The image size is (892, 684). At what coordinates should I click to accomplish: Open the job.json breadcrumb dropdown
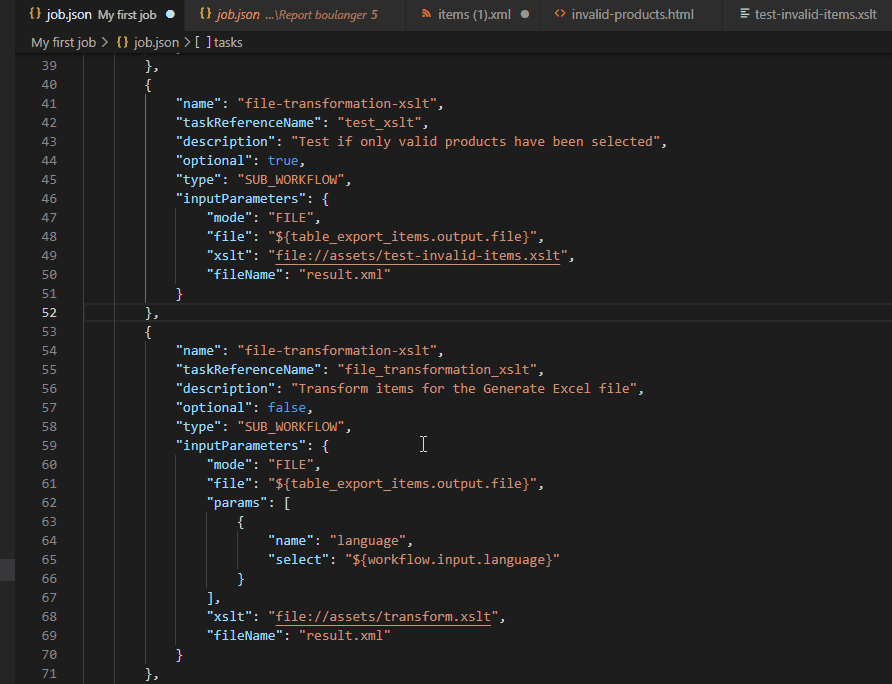(155, 43)
